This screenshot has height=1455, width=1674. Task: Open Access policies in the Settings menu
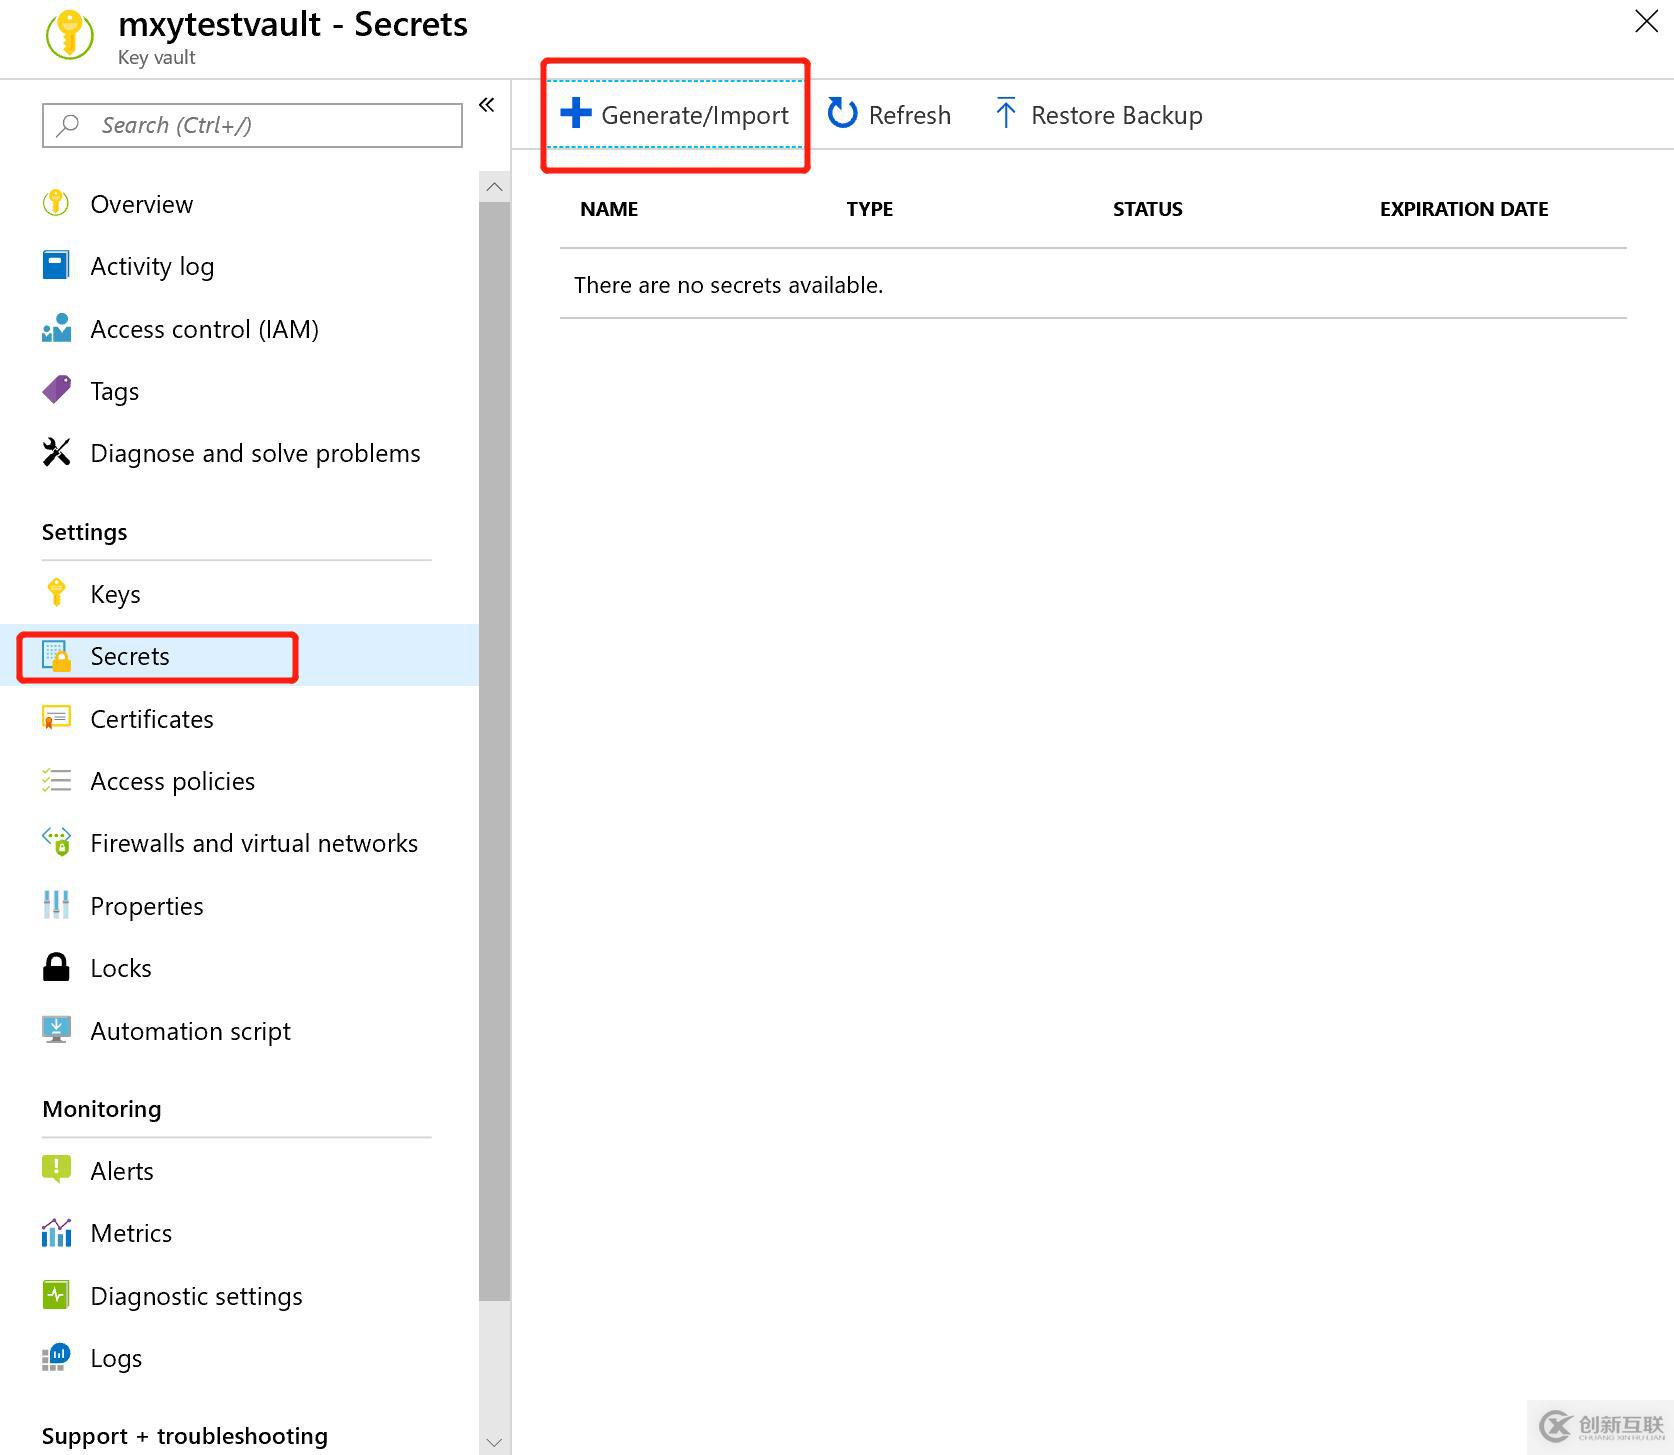pos(172,781)
